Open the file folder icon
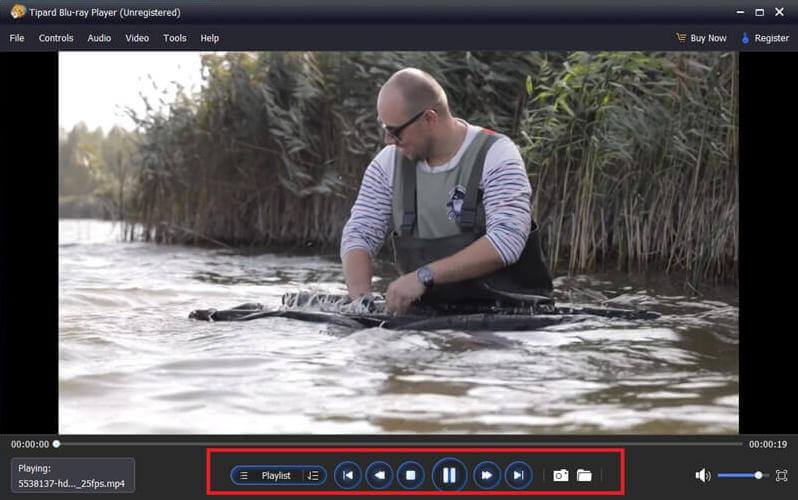Image resolution: width=798 pixels, height=500 pixels. pos(584,475)
